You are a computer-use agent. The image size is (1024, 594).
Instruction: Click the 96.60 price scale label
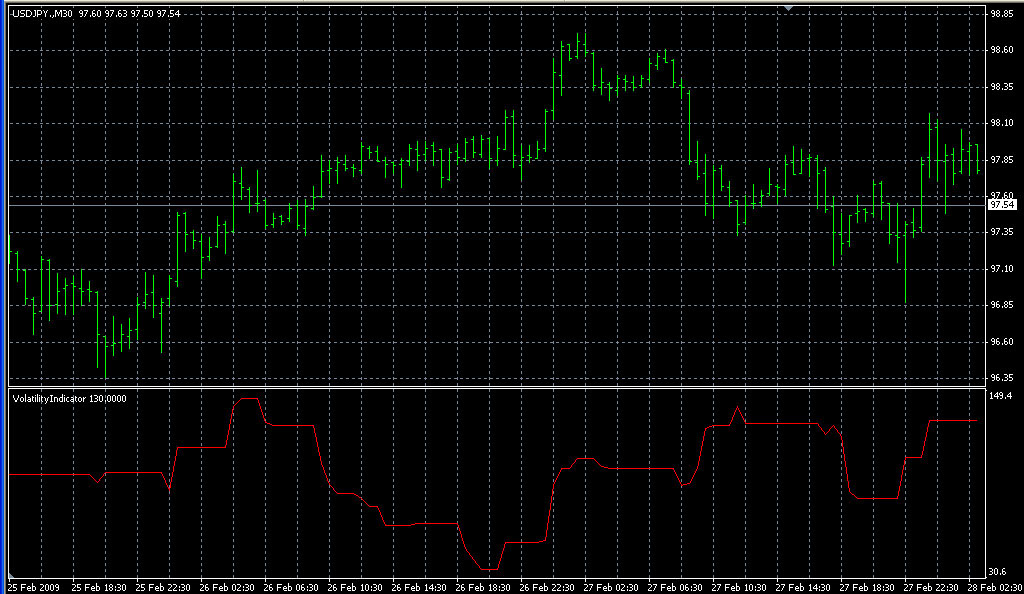(x=1001, y=342)
